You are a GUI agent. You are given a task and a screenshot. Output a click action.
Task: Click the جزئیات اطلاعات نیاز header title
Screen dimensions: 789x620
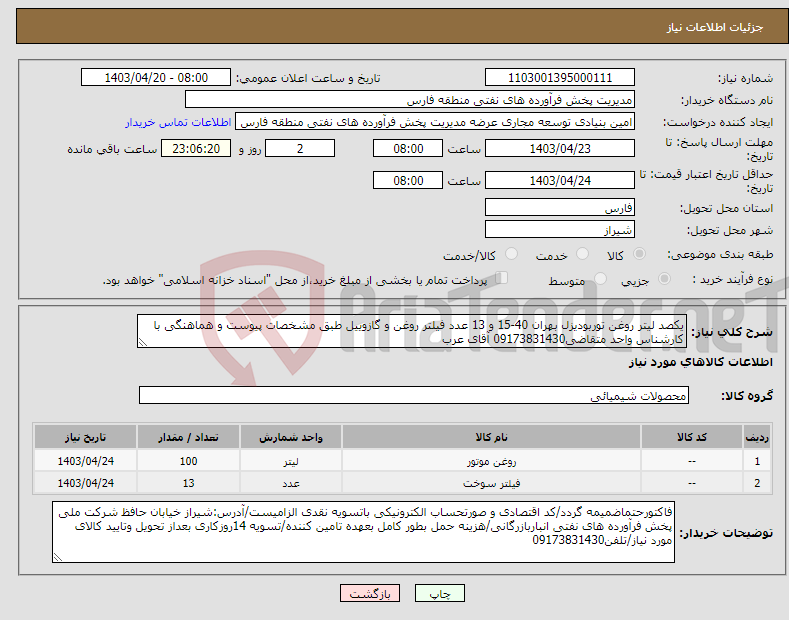coord(715,27)
